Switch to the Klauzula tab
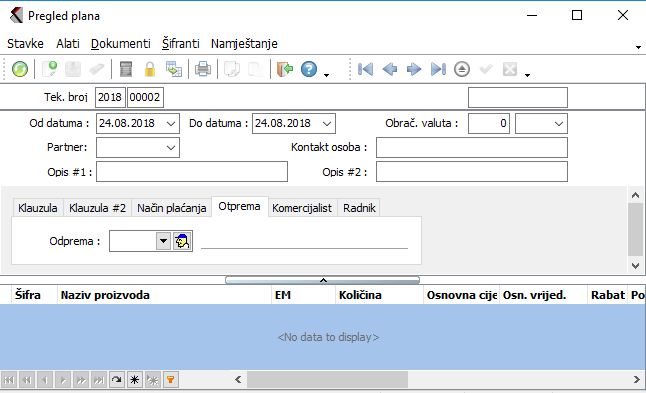The width and height of the screenshot is (646, 393). click(38, 208)
